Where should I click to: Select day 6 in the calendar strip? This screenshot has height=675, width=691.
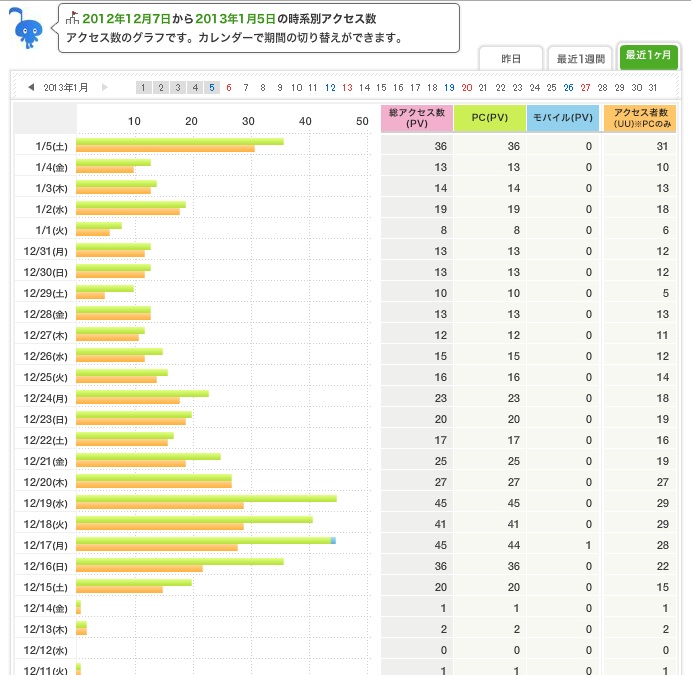tap(229, 88)
